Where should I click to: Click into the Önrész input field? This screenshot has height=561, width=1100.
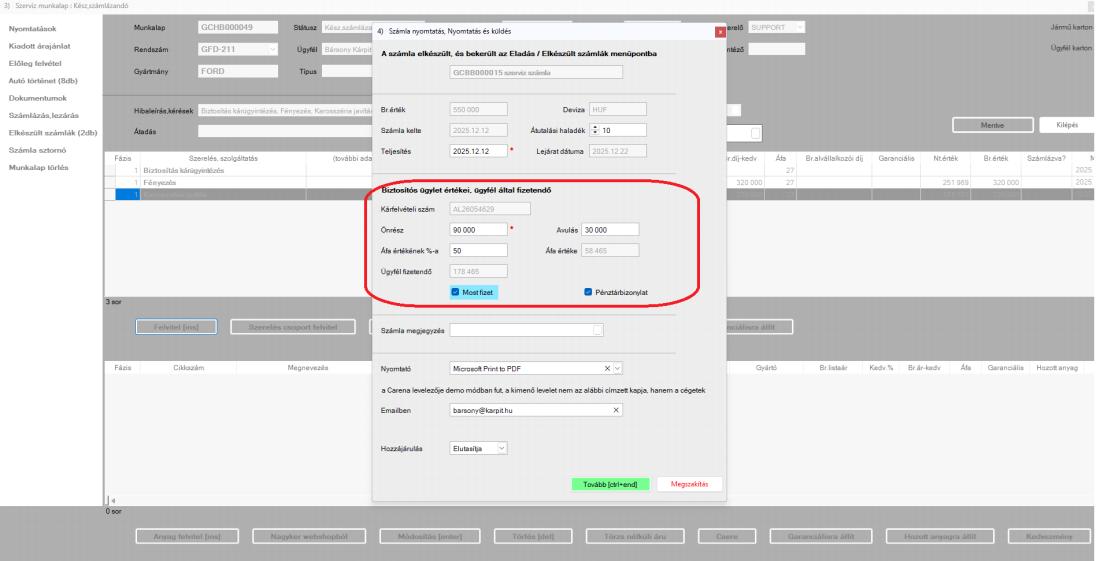(478, 229)
